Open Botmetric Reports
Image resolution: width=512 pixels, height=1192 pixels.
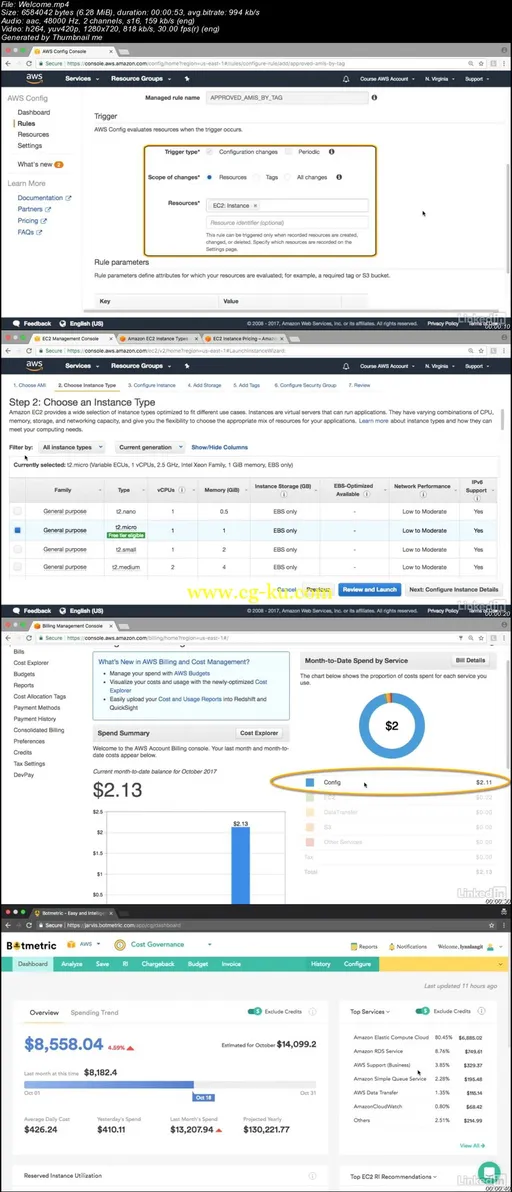(364, 946)
